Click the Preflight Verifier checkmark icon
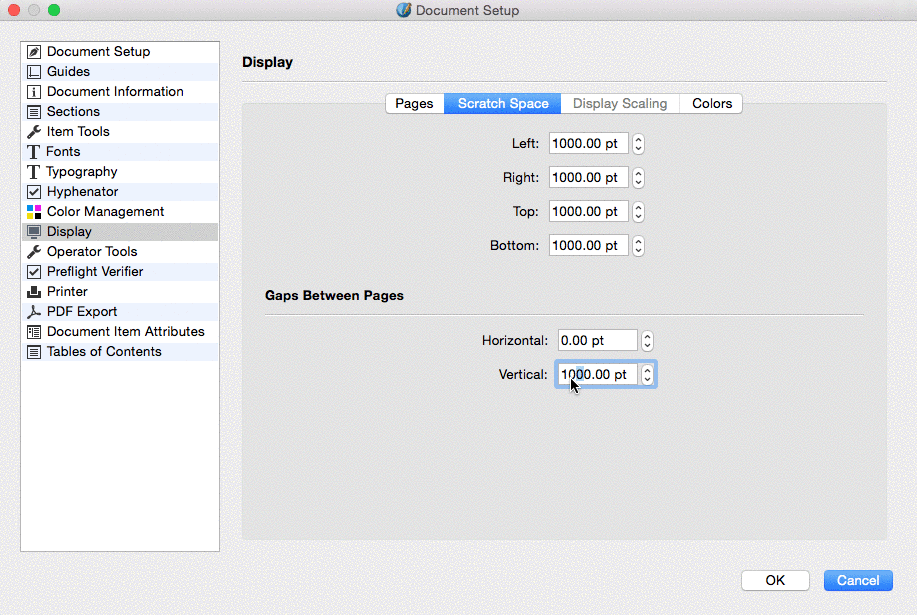This screenshot has width=917, height=615. 34,272
